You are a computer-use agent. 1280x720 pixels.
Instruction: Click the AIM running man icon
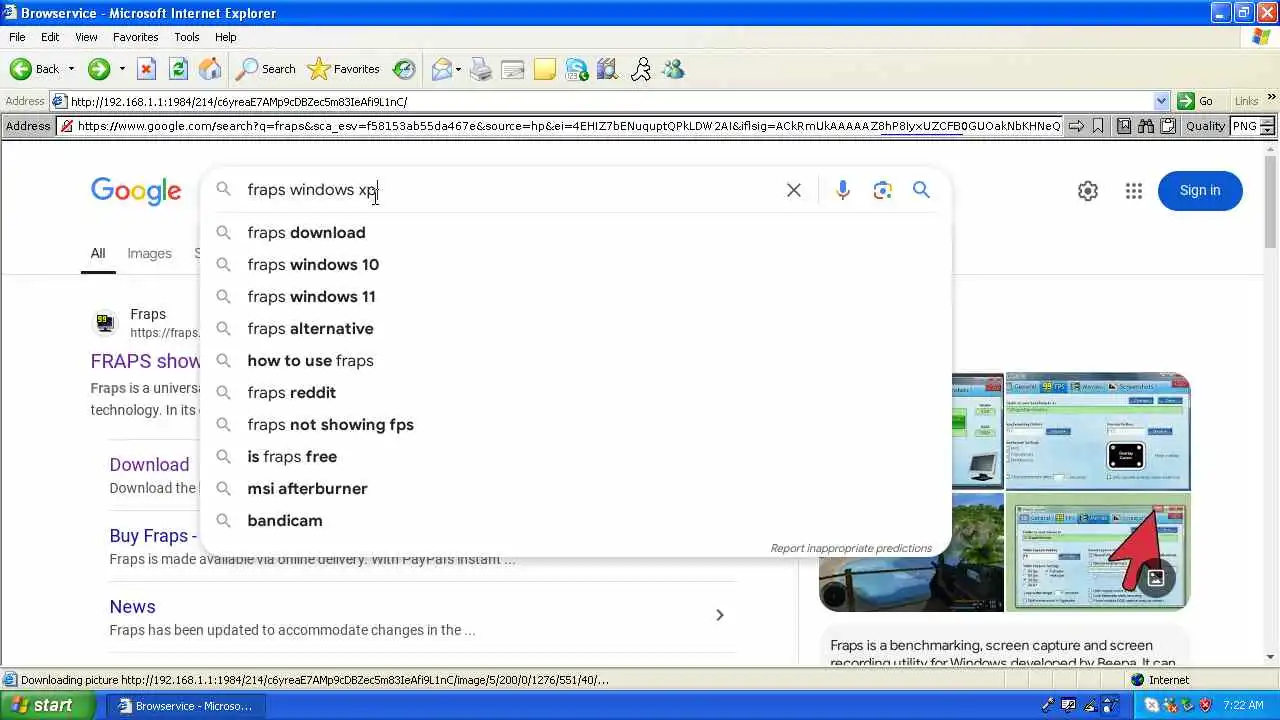pos(641,69)
